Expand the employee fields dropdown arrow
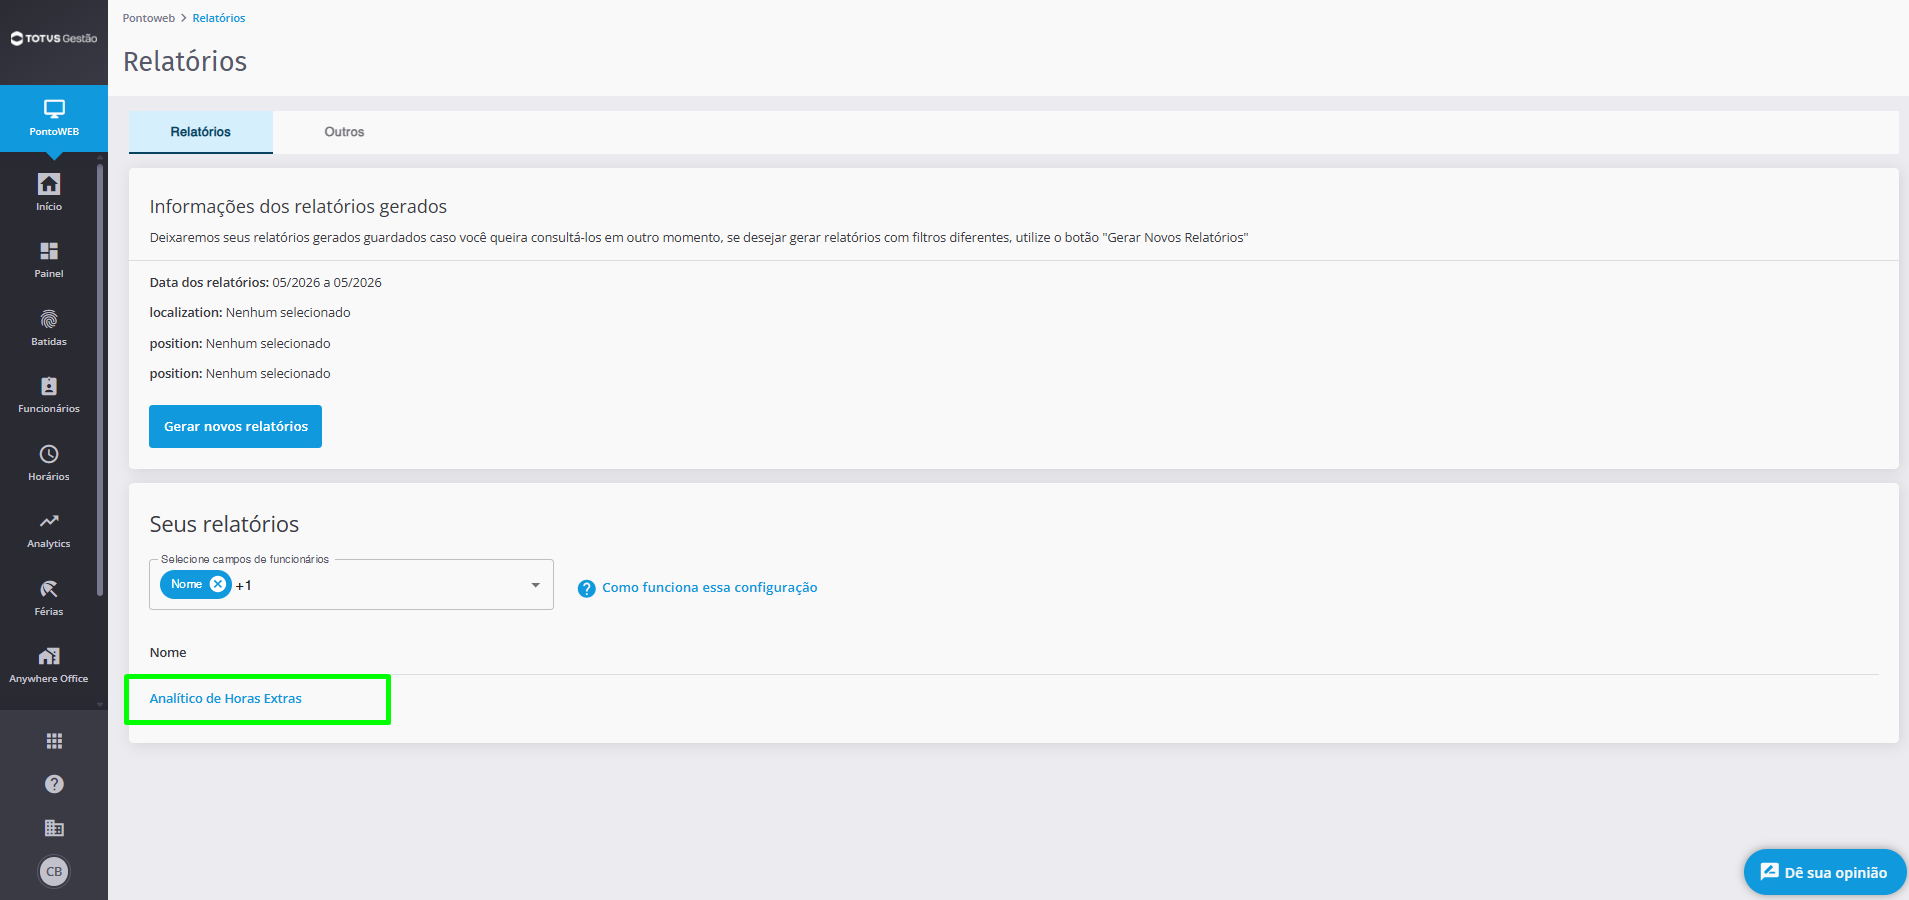Viewport: 1909px width, 900px height. [535, 585]
